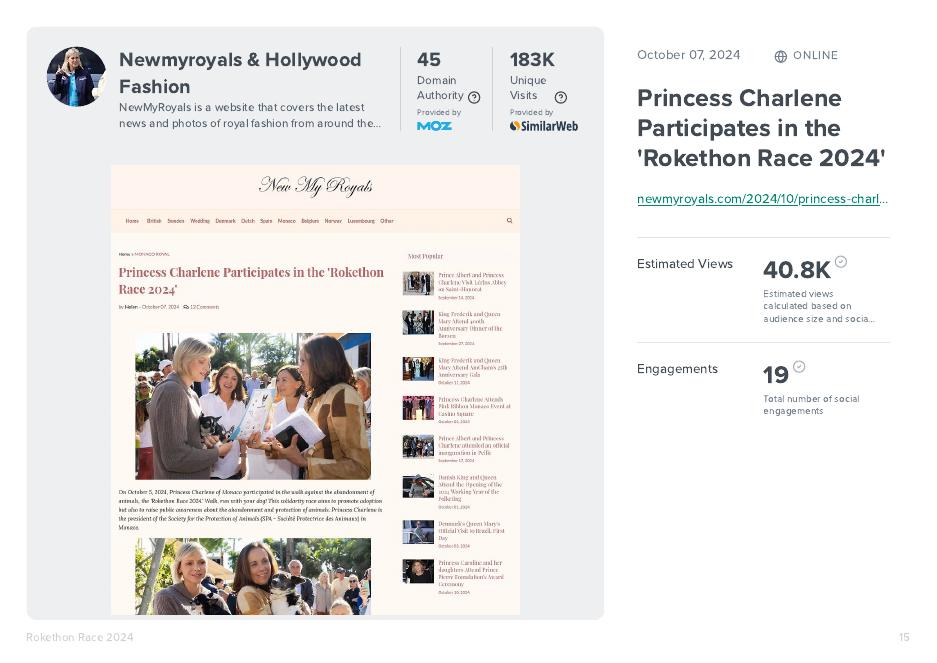This screenshot has height=663, width=937.
Task: Select Monaco in the site navigation menu
Action: [287, 221]
